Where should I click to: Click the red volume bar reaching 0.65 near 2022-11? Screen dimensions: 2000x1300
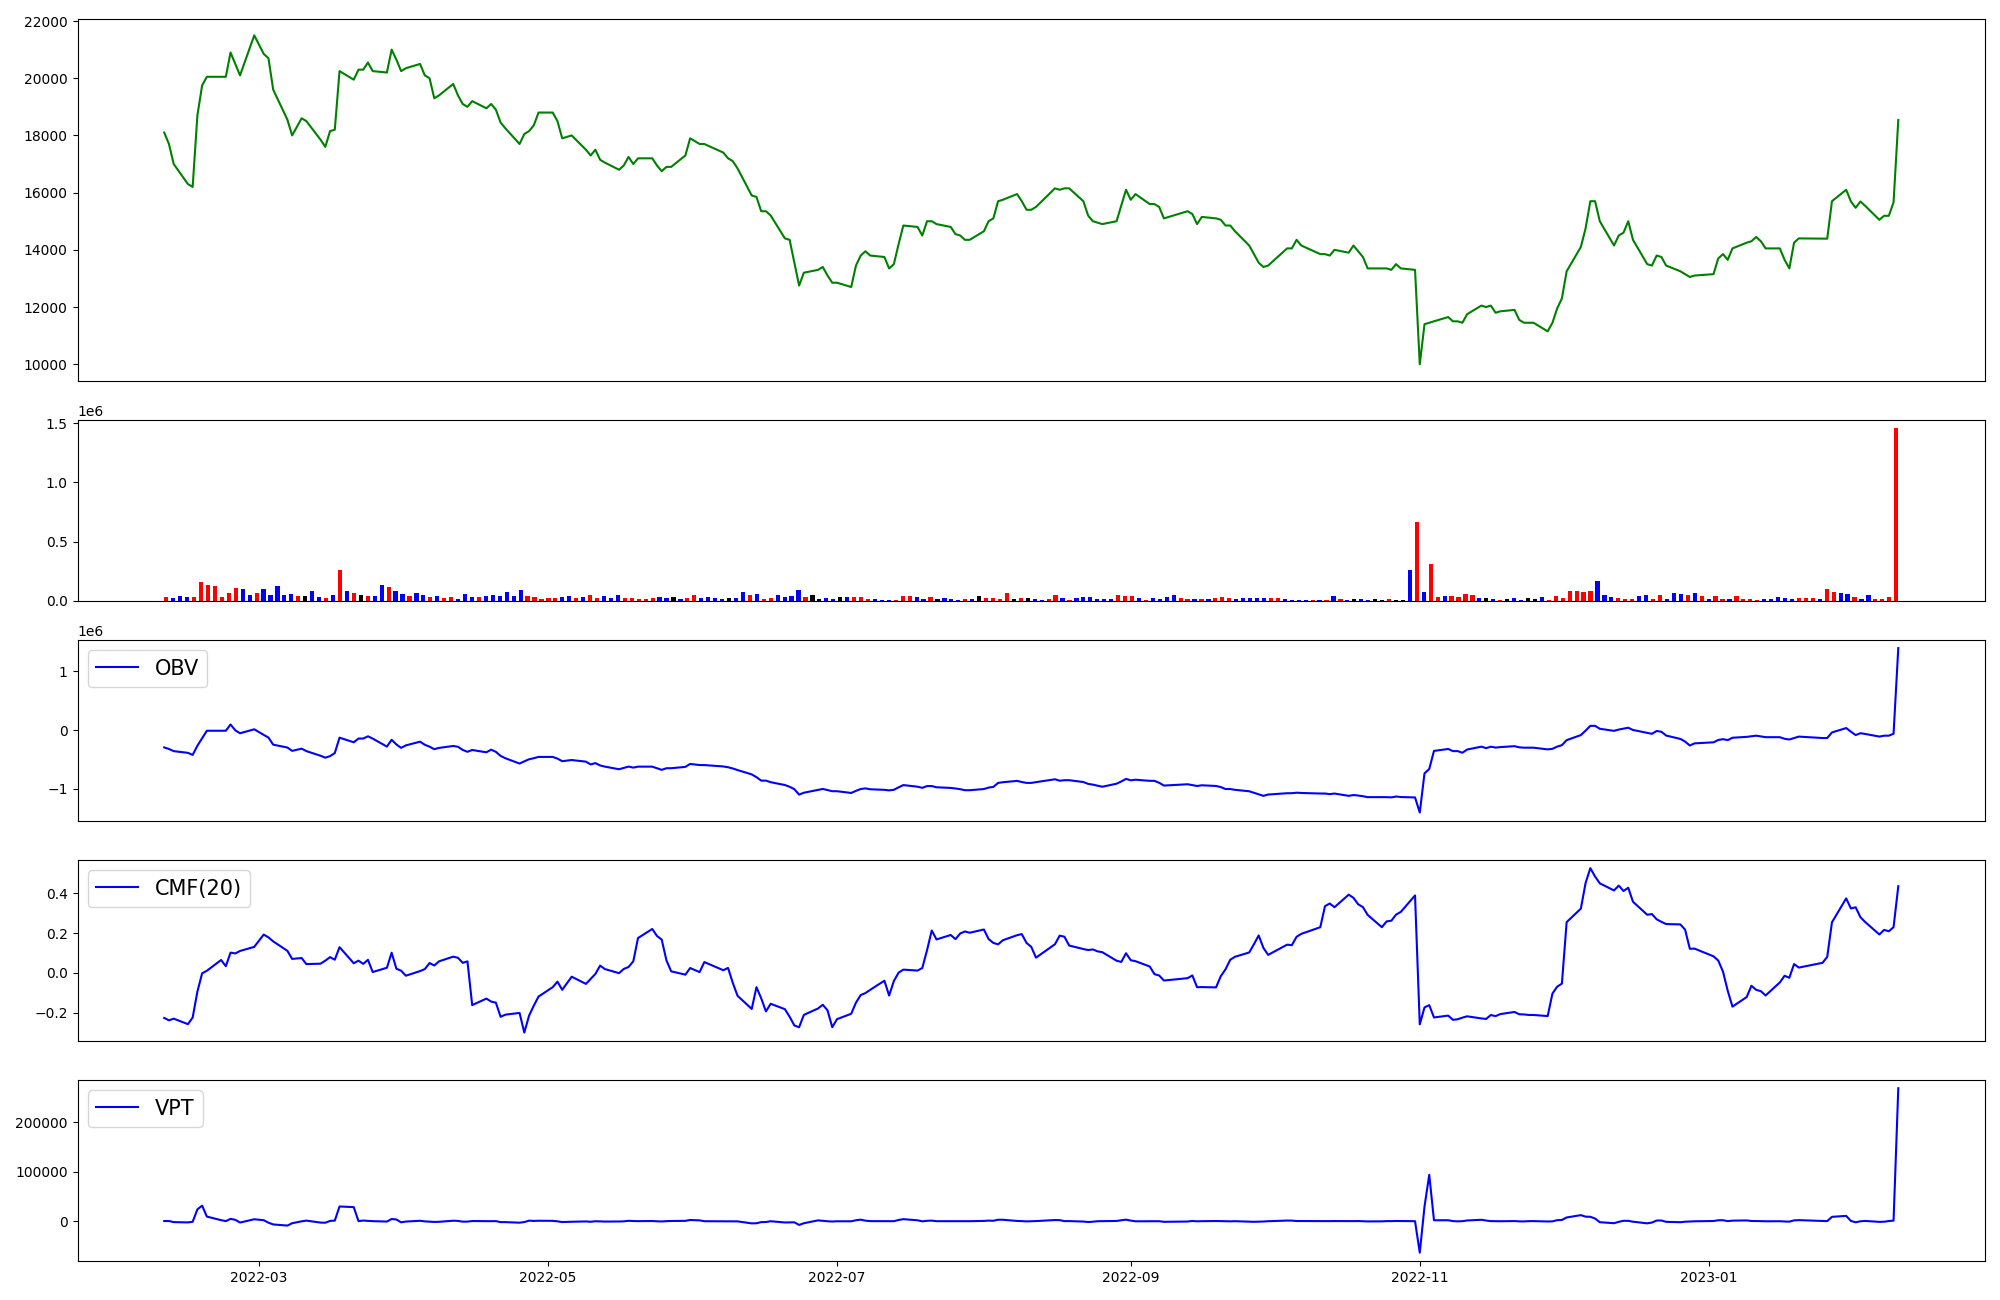1417,560
